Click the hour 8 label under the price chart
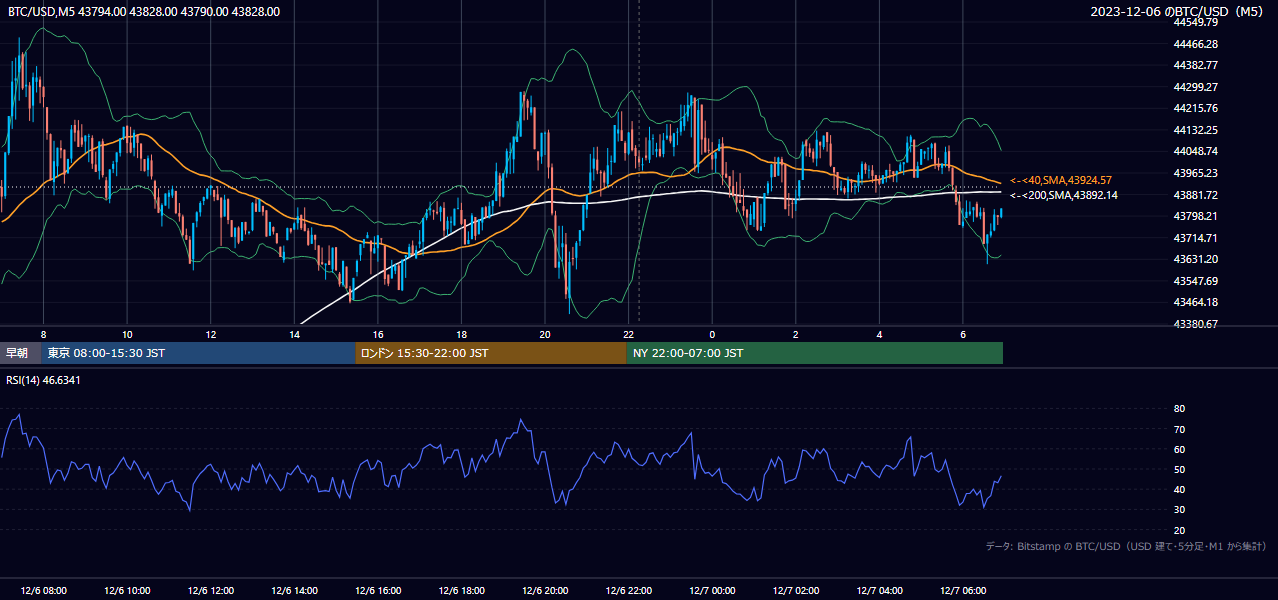Viewport: 1278px width, 600px height. [43, 334]
